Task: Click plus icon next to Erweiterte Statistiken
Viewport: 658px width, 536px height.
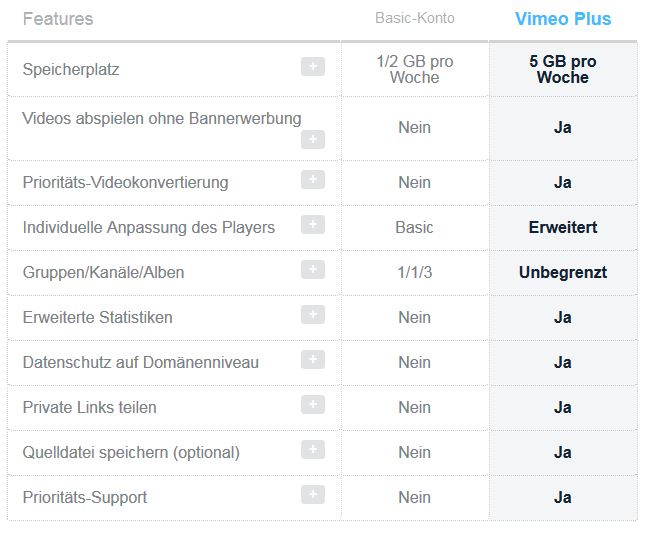Action: [313, 315]
